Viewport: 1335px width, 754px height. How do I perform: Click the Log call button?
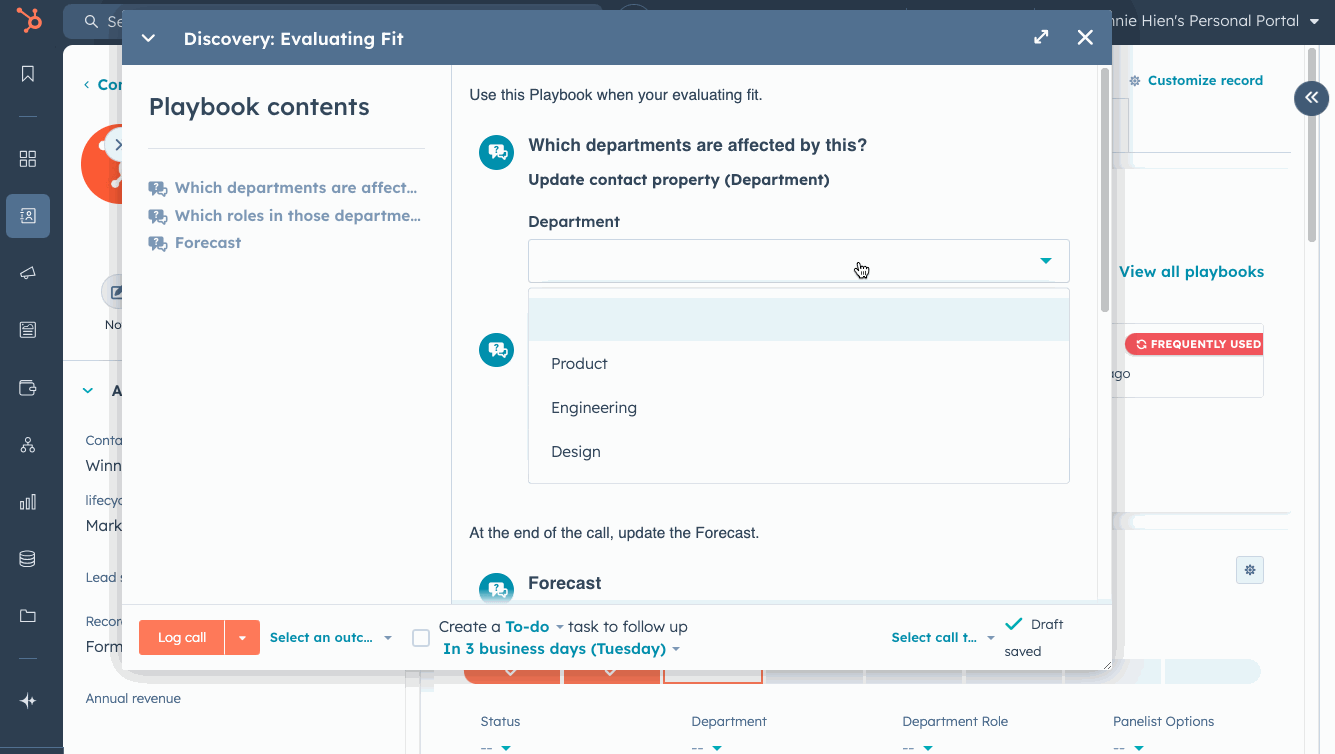[x=181, y=637]
